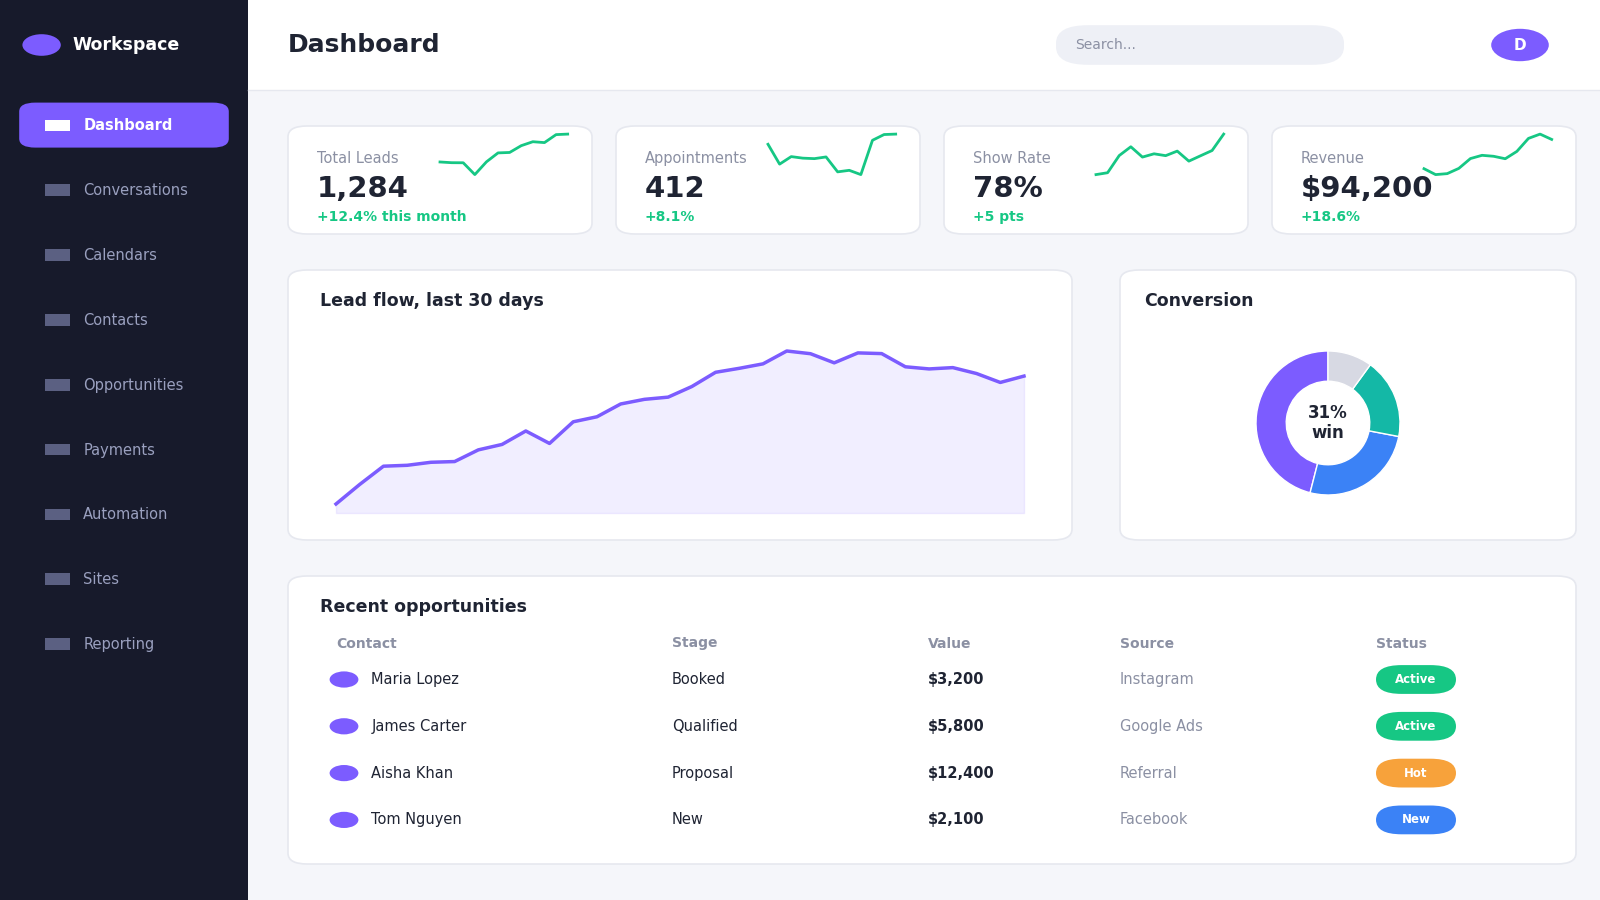Image resolution: width=1600 pixels, height=900 pixels.
Task: Click the Revenue sparkline chart
Action: pyautogui.click(x=1488, y=154)
